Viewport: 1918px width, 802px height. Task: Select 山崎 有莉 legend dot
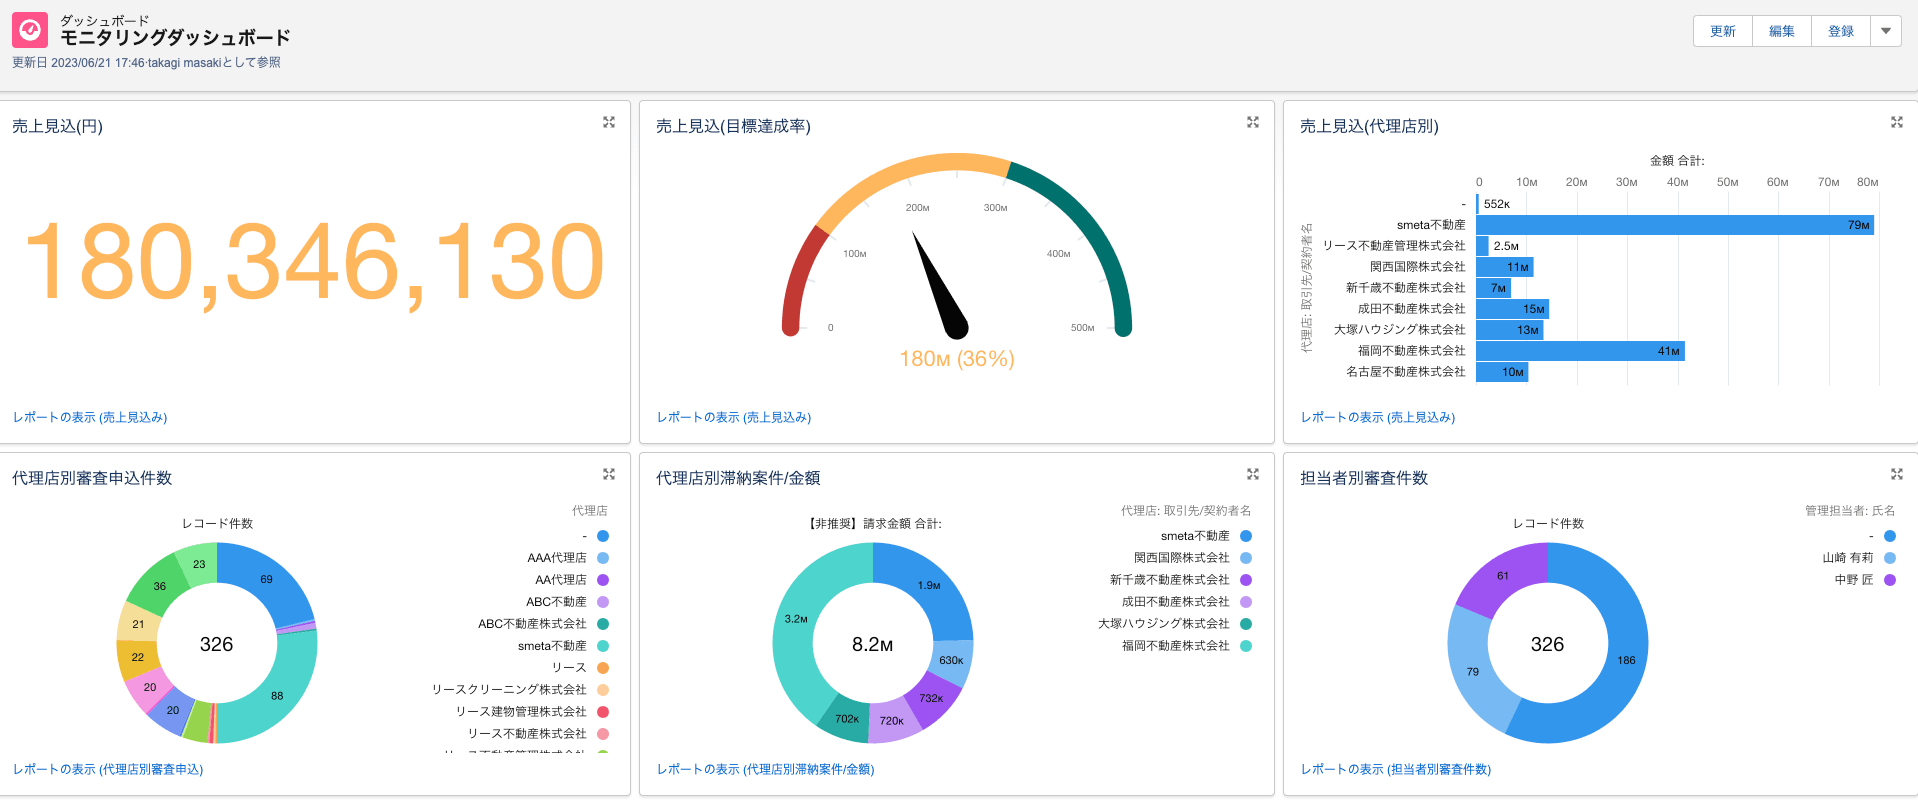[1890, 558]
